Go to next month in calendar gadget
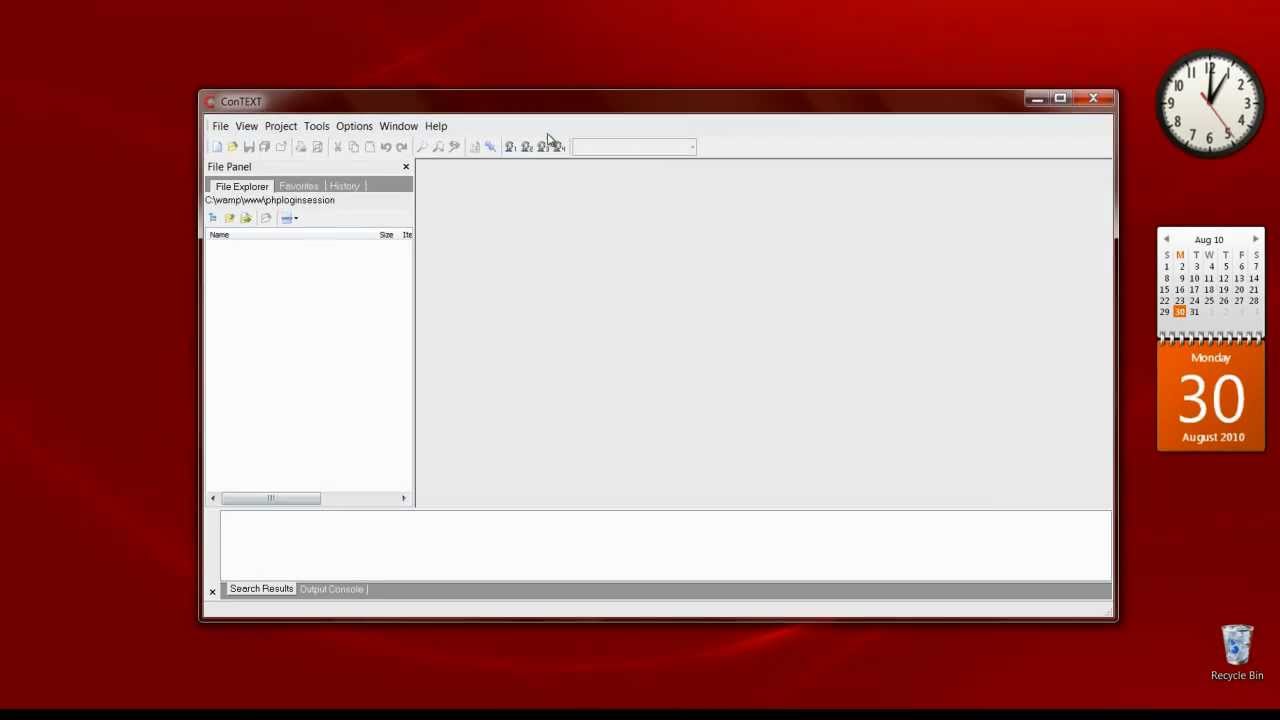Viewport: 1280px width, 720px height. 1255,240
